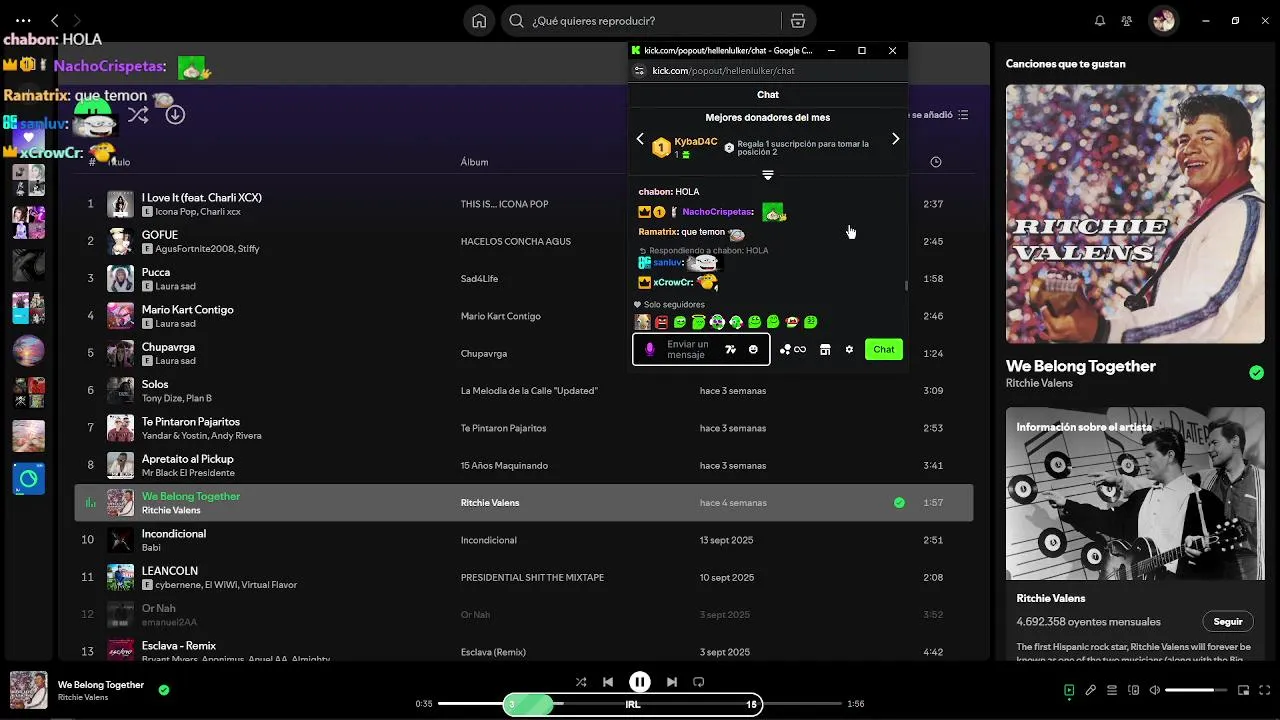Insert the red angry emote in Kick chat
The width and height of the screenshot is (1280, 720).
[x=661, y=322]
